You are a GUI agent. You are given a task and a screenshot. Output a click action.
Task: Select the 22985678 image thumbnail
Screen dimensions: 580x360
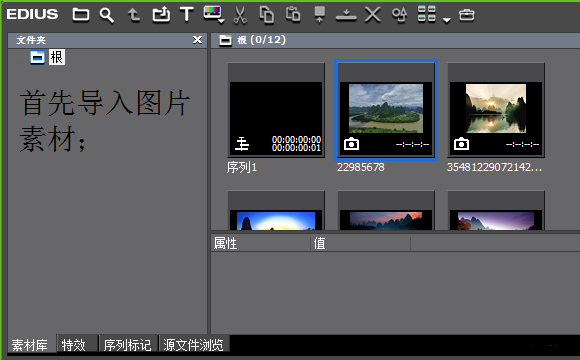386,110
